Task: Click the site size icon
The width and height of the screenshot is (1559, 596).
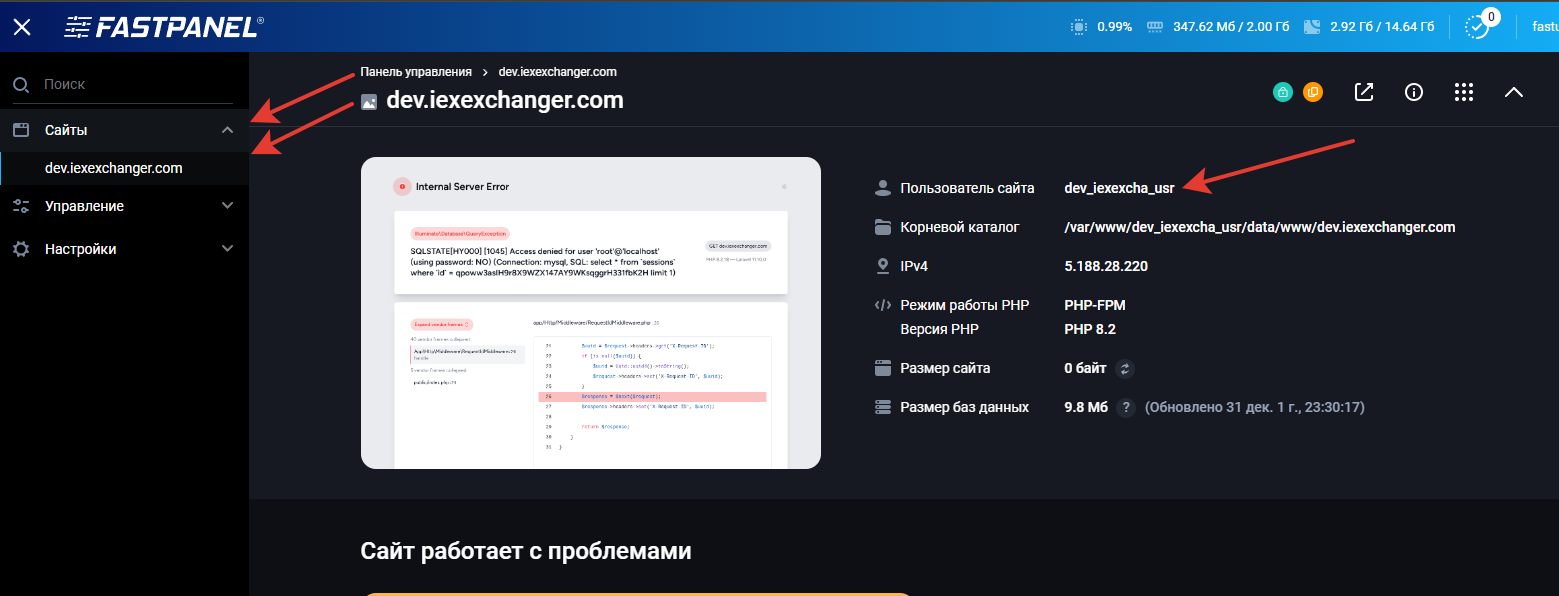Action: [x=882, y=368]
